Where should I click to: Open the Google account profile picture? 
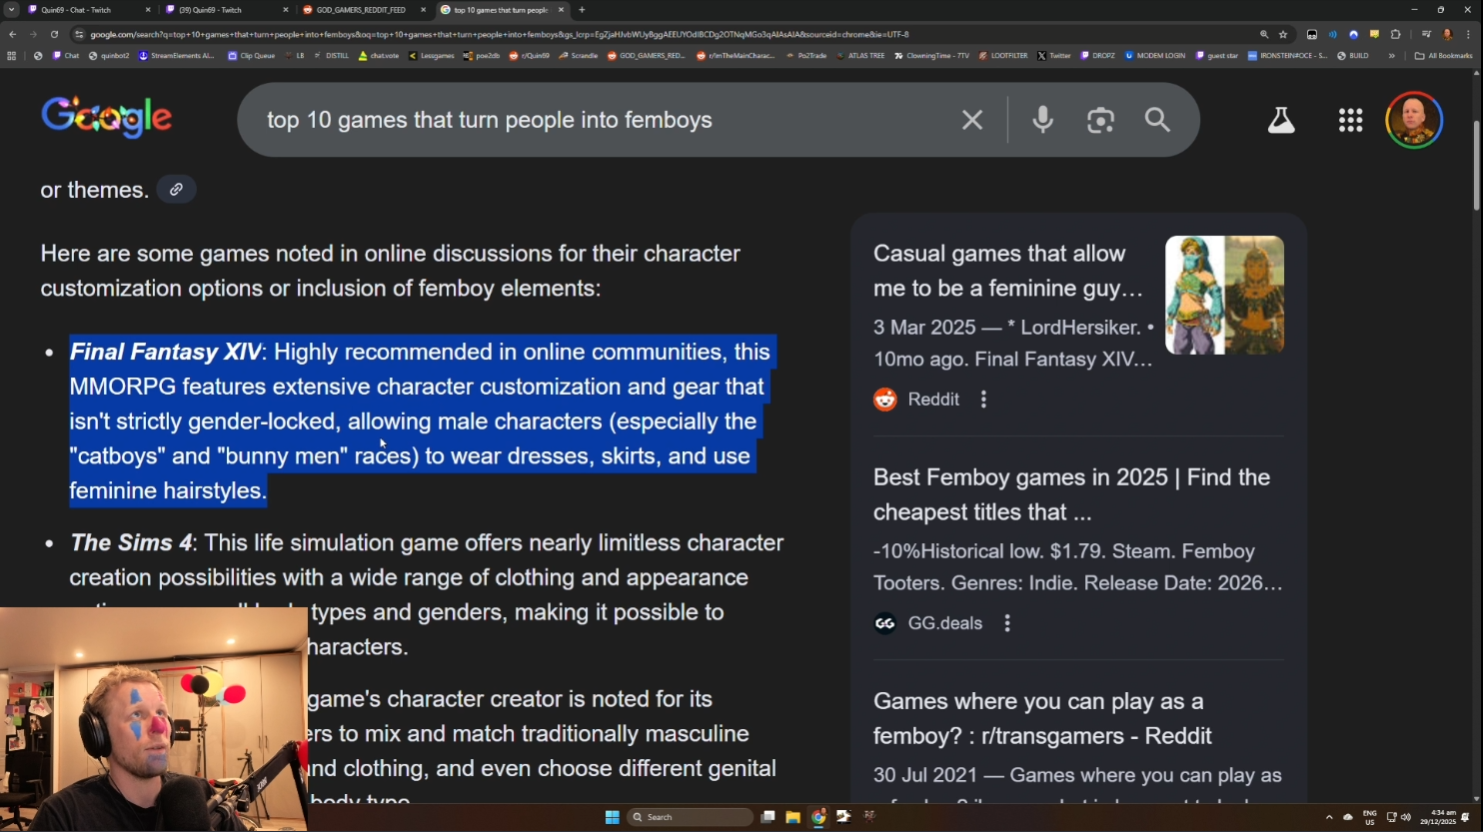pos(1413,120)
